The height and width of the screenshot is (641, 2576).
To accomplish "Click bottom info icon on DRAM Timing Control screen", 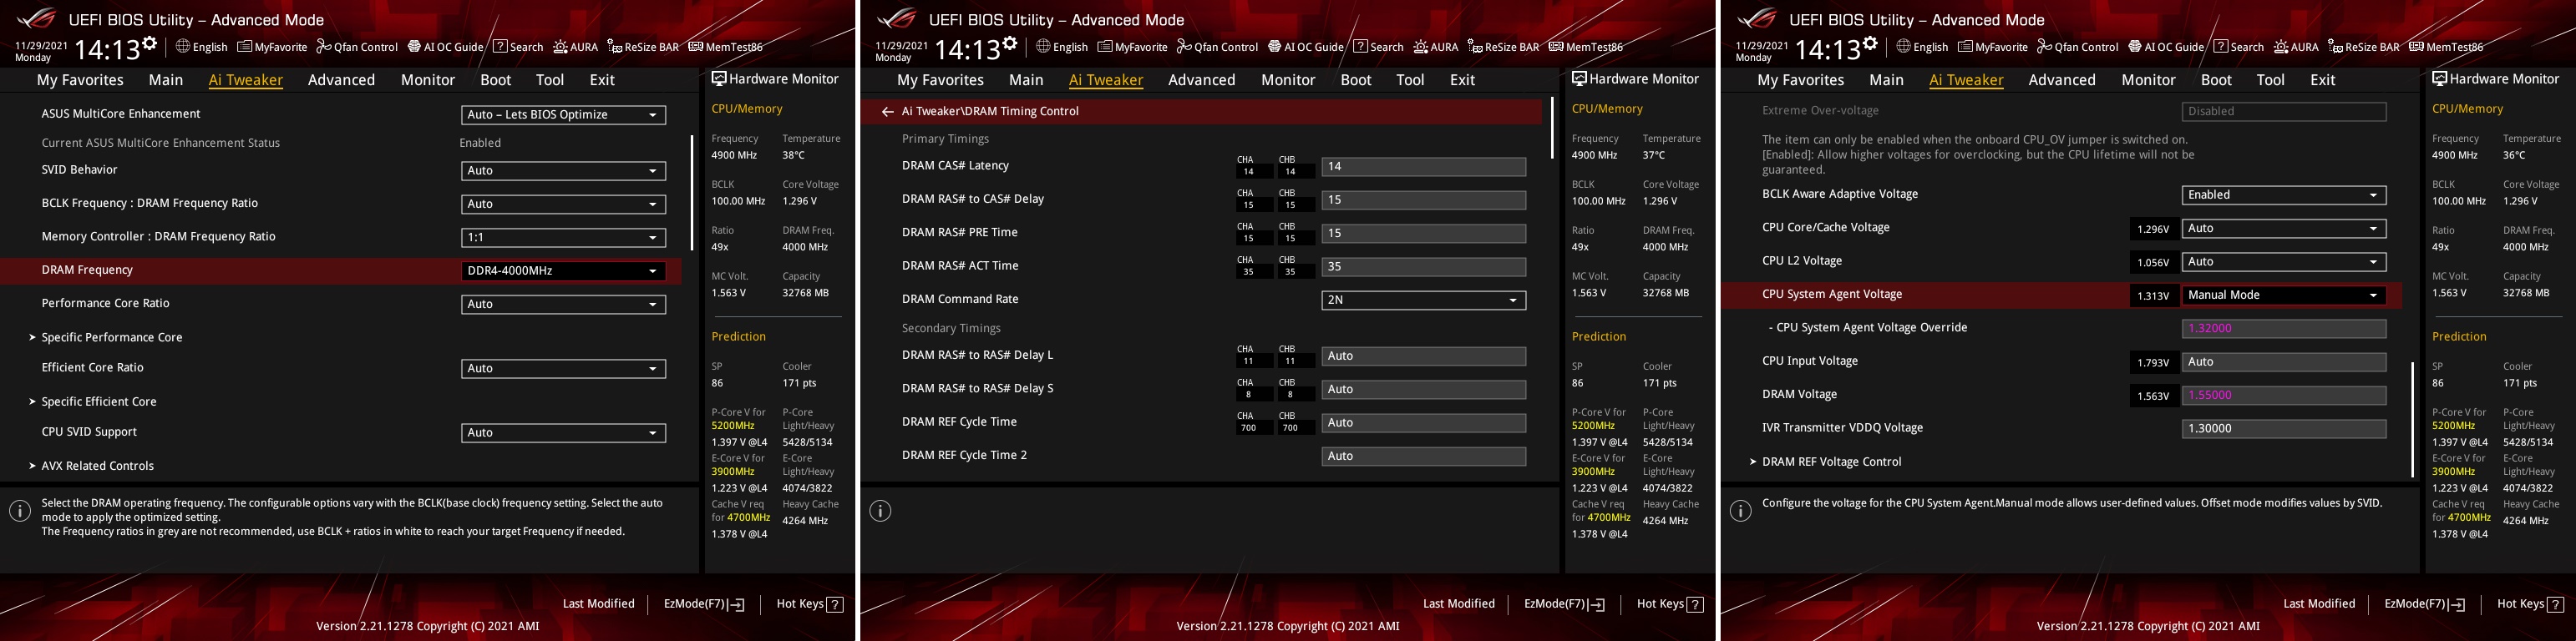I will point(880,511).
